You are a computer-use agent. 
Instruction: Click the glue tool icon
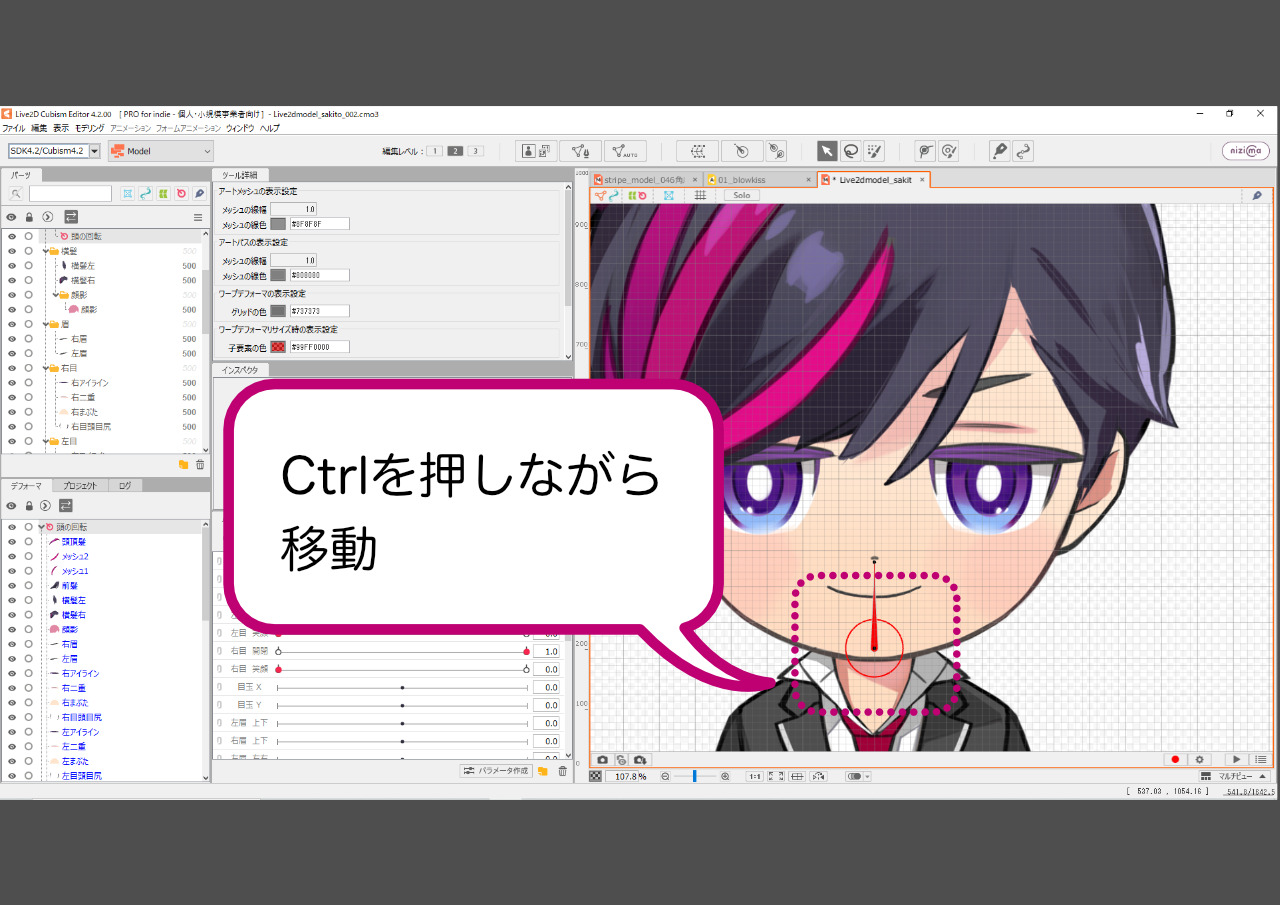[x=776, y=151]
